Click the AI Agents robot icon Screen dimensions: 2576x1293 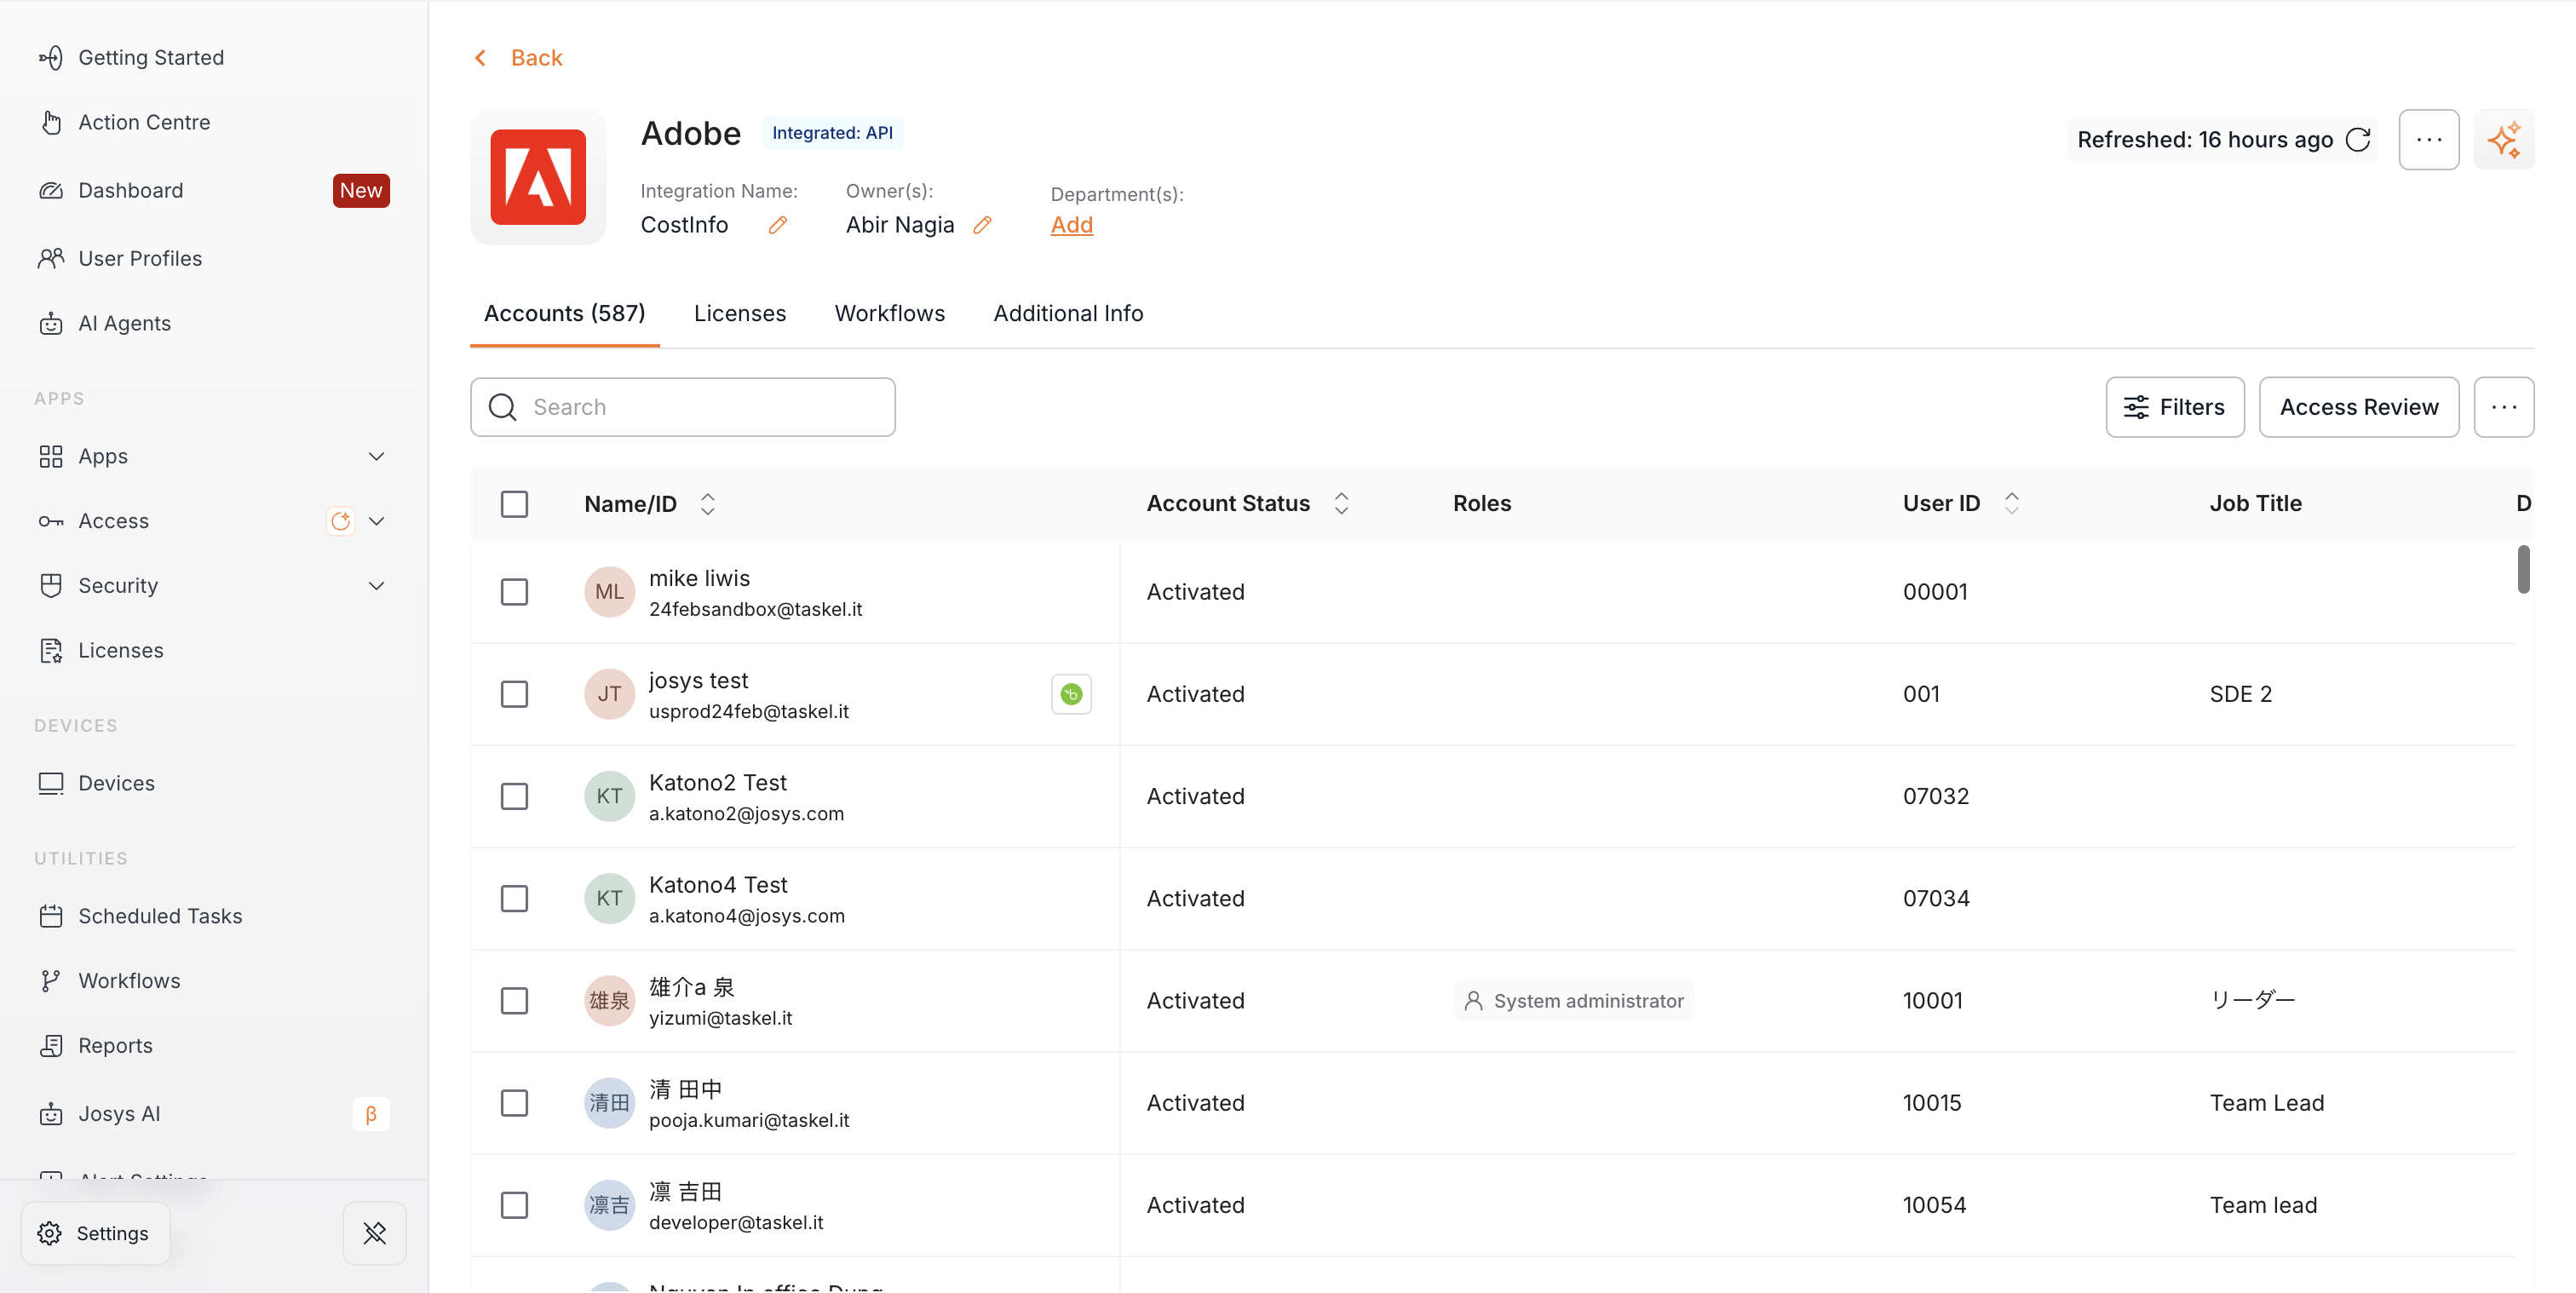[x=51, y=323]
